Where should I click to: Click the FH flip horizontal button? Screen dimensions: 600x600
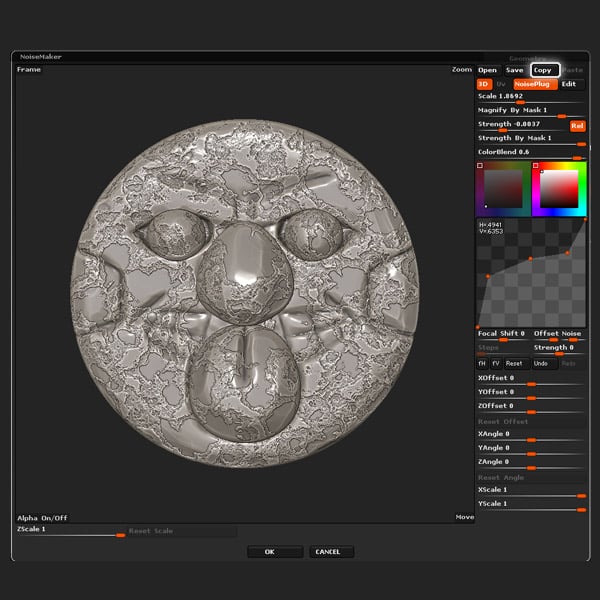(482, 364)
